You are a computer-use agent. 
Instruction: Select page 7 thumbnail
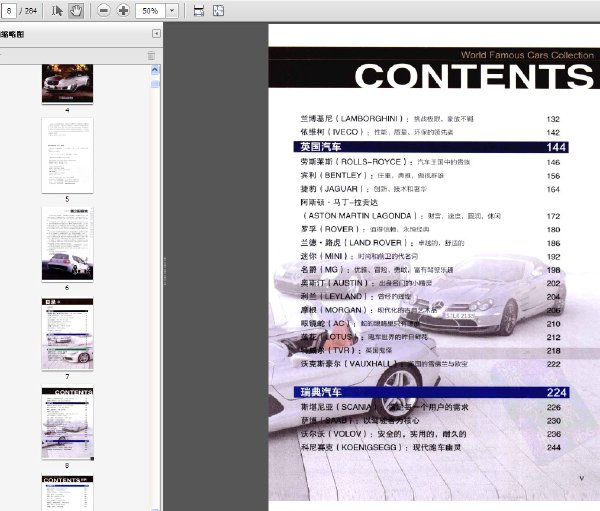[x=67, y=334]
